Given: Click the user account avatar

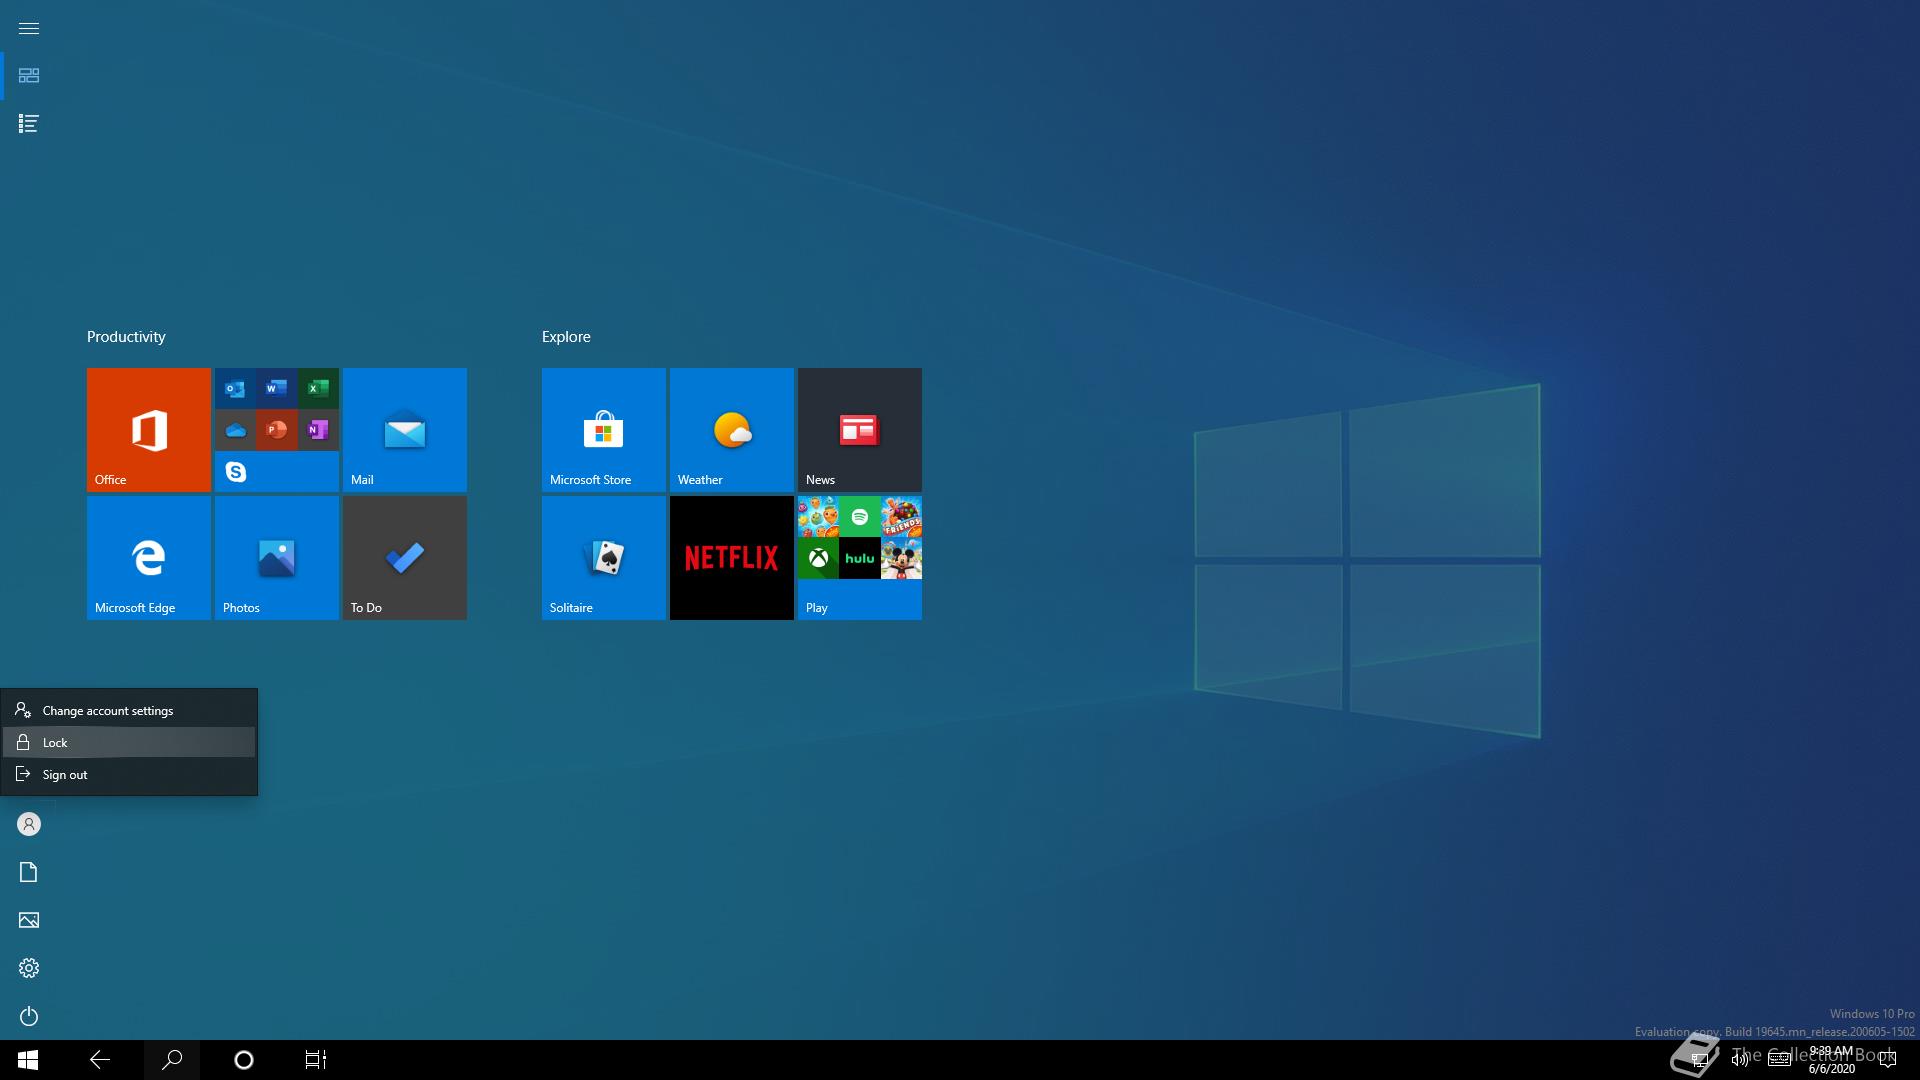Looking at the screenshot, I should coord(29,824).
